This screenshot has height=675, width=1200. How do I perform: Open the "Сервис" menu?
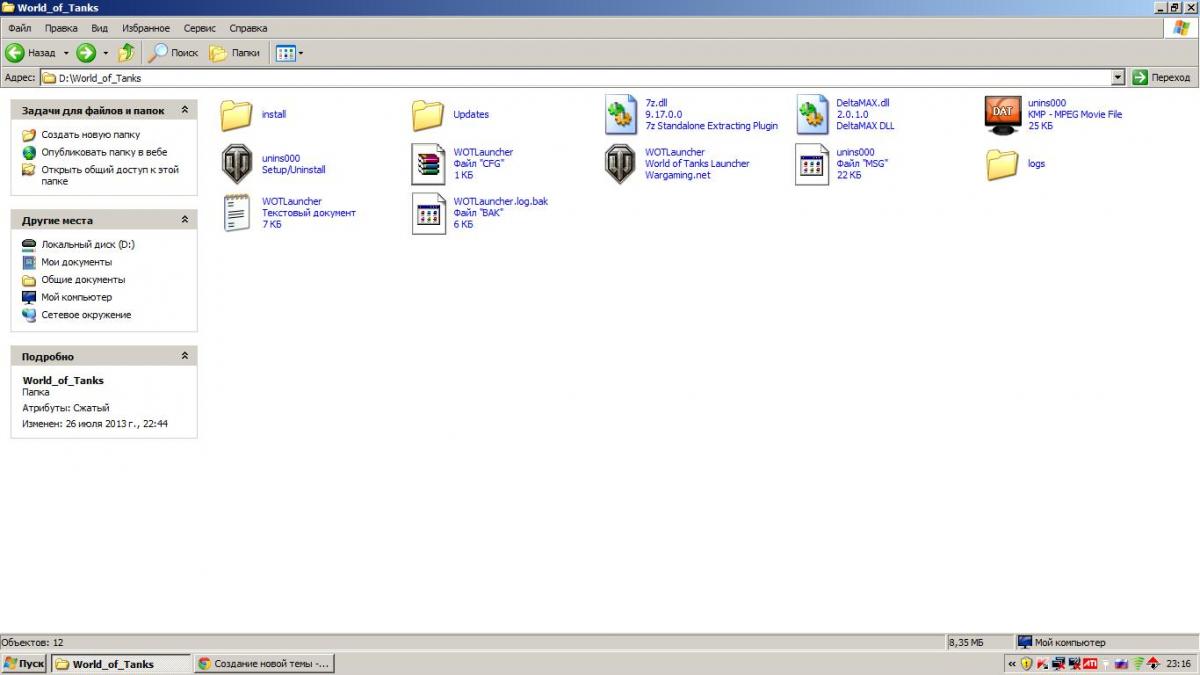199,28
